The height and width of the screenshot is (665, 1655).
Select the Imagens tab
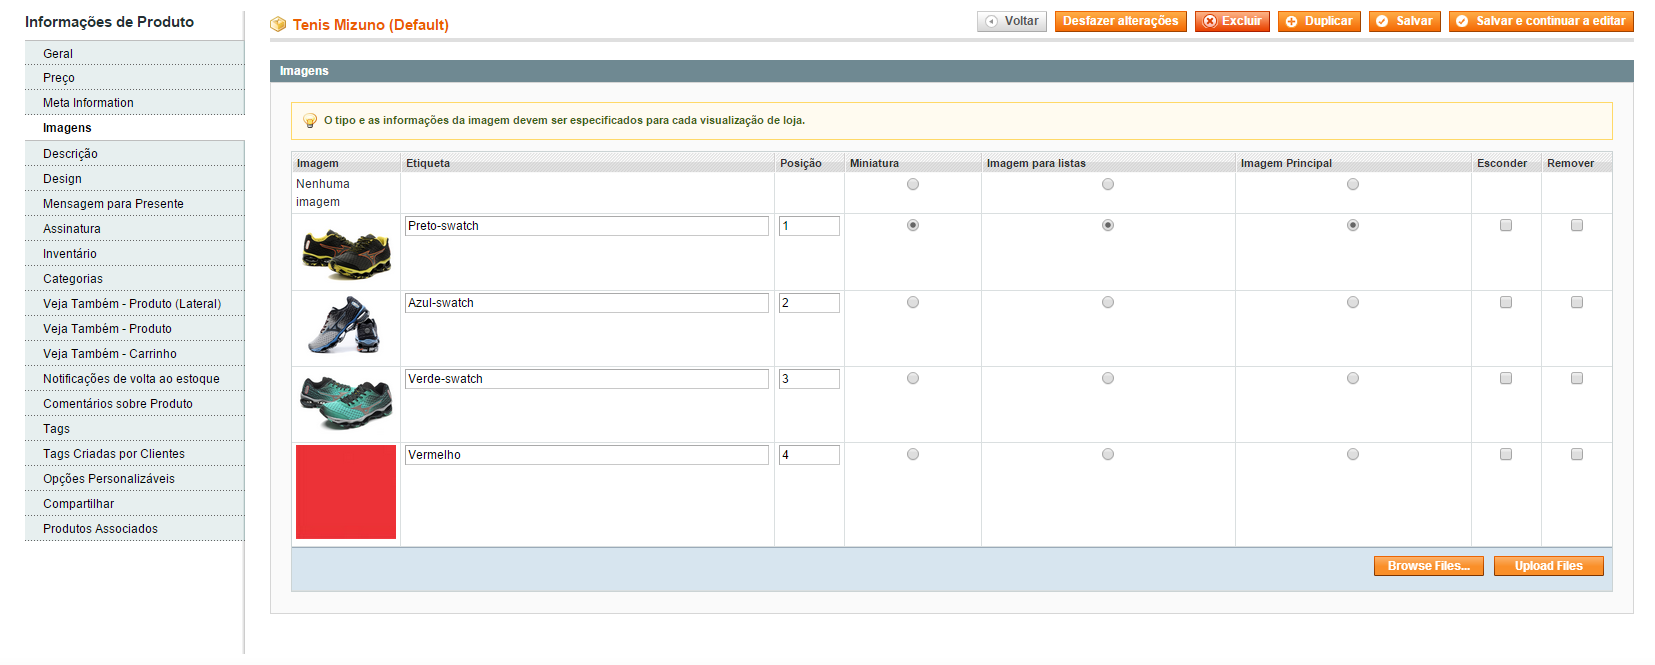pos(134,128)
